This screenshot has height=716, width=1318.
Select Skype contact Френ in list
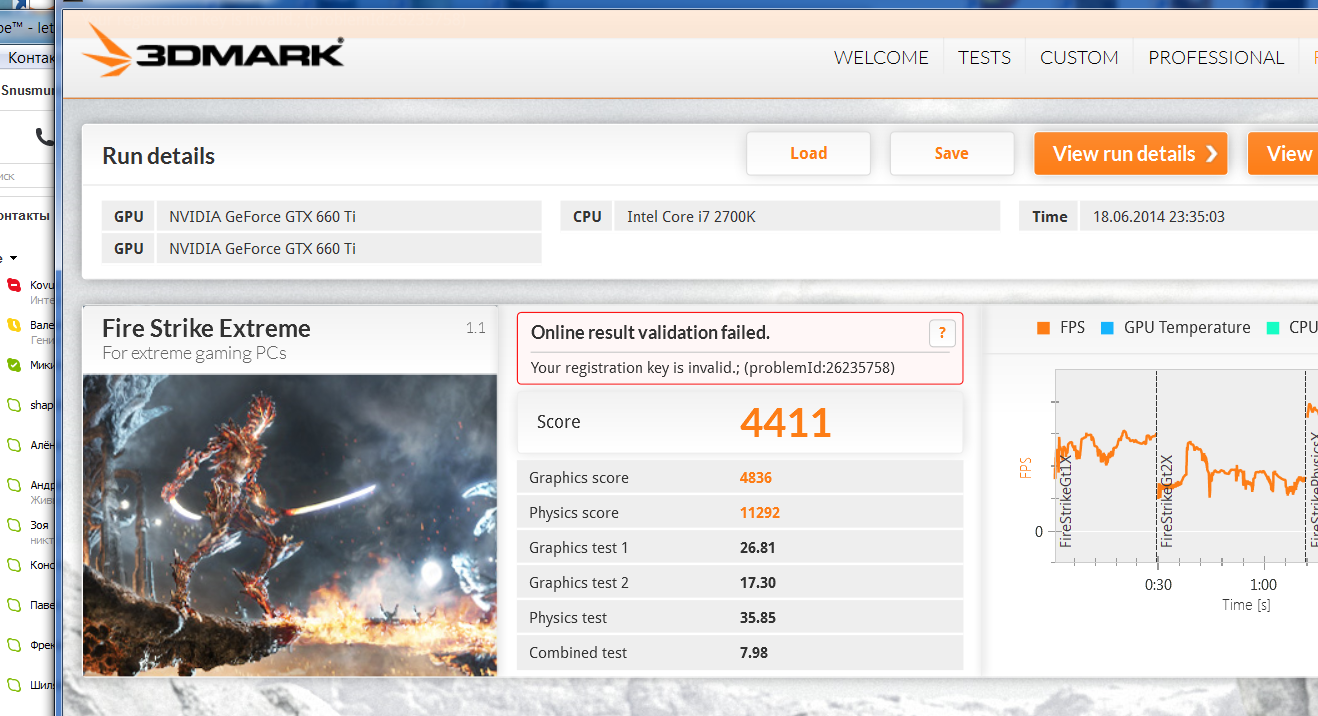pyautogui.click(x=30, y=645)
